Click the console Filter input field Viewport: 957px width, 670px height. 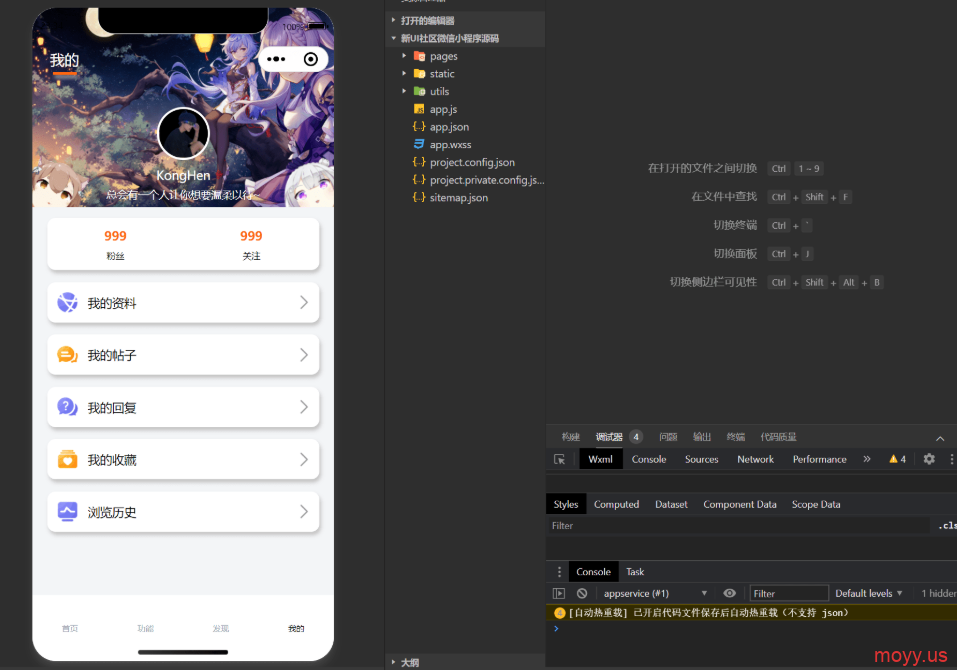(789, 593)
